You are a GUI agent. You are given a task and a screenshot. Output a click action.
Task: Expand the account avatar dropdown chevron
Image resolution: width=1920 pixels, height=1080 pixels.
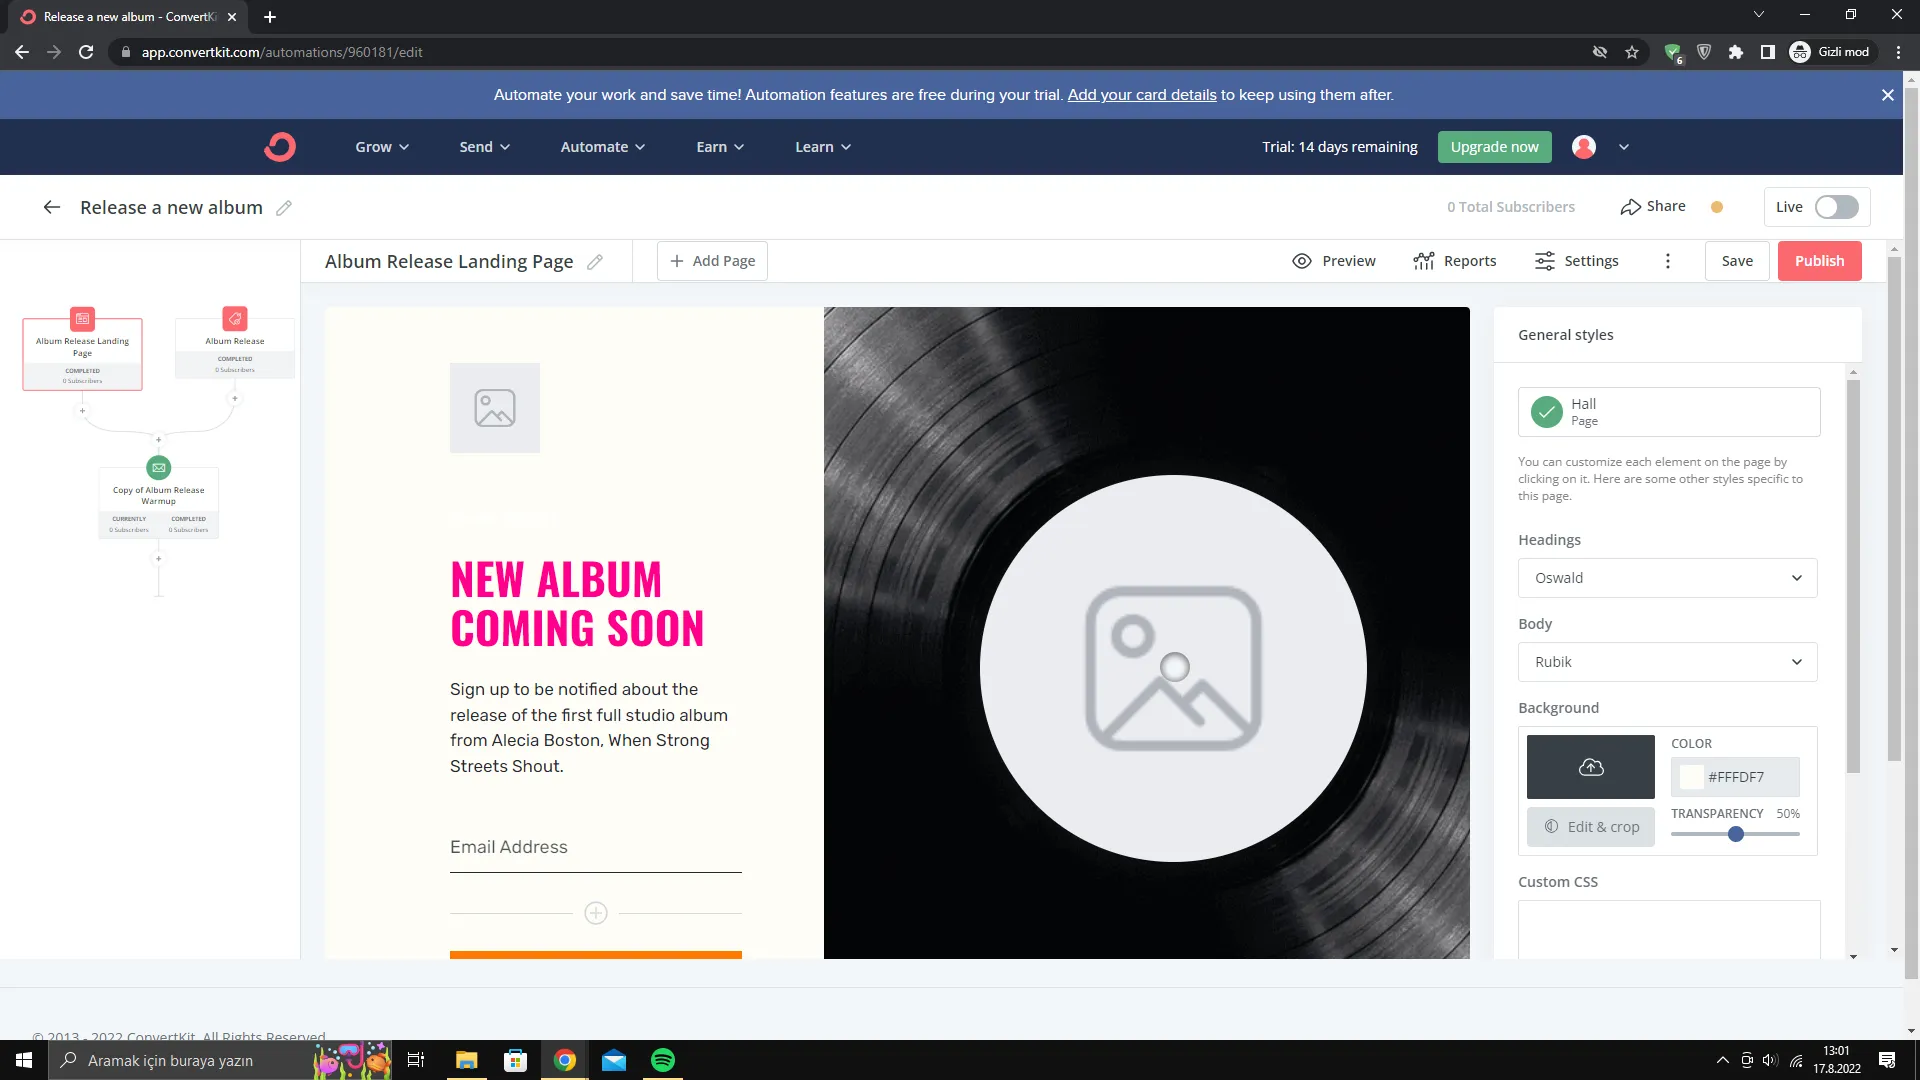point(1624,147)
